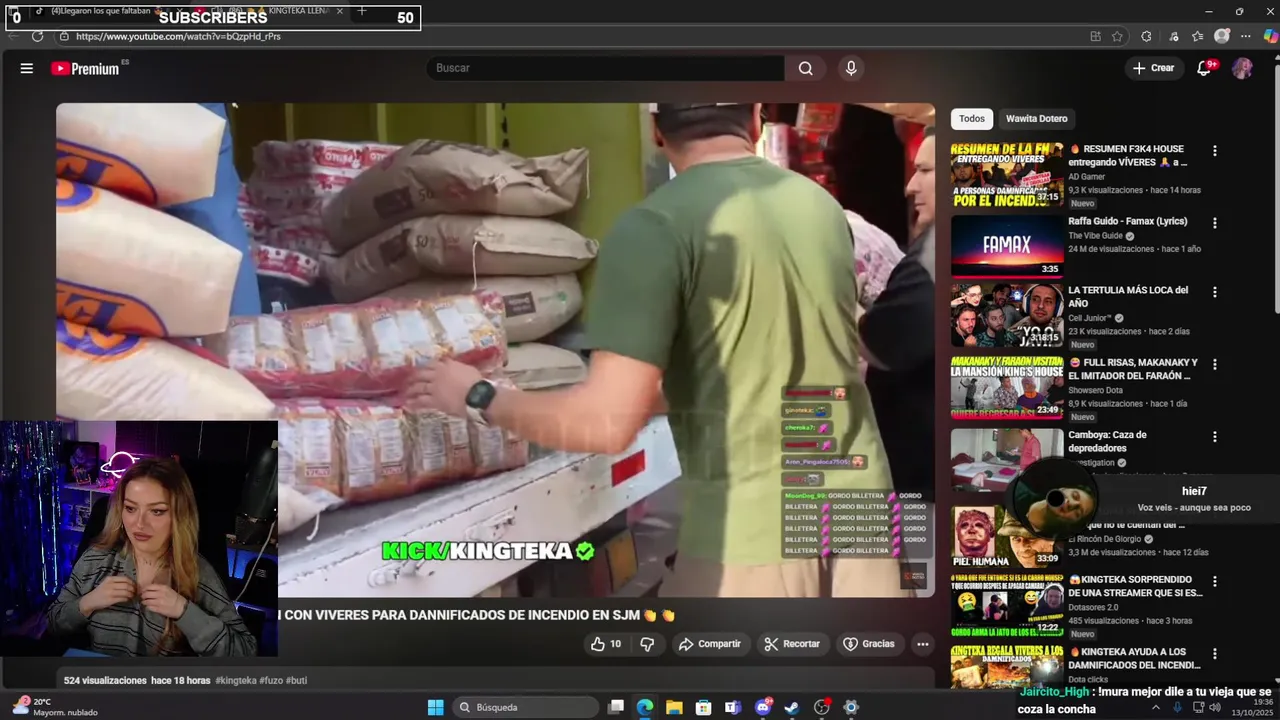The width and height of the screenshot is (1280, 720).
Task: Open Kingteka sorprendido 12:22 thumbnail
Action: tap(1007, 606)
